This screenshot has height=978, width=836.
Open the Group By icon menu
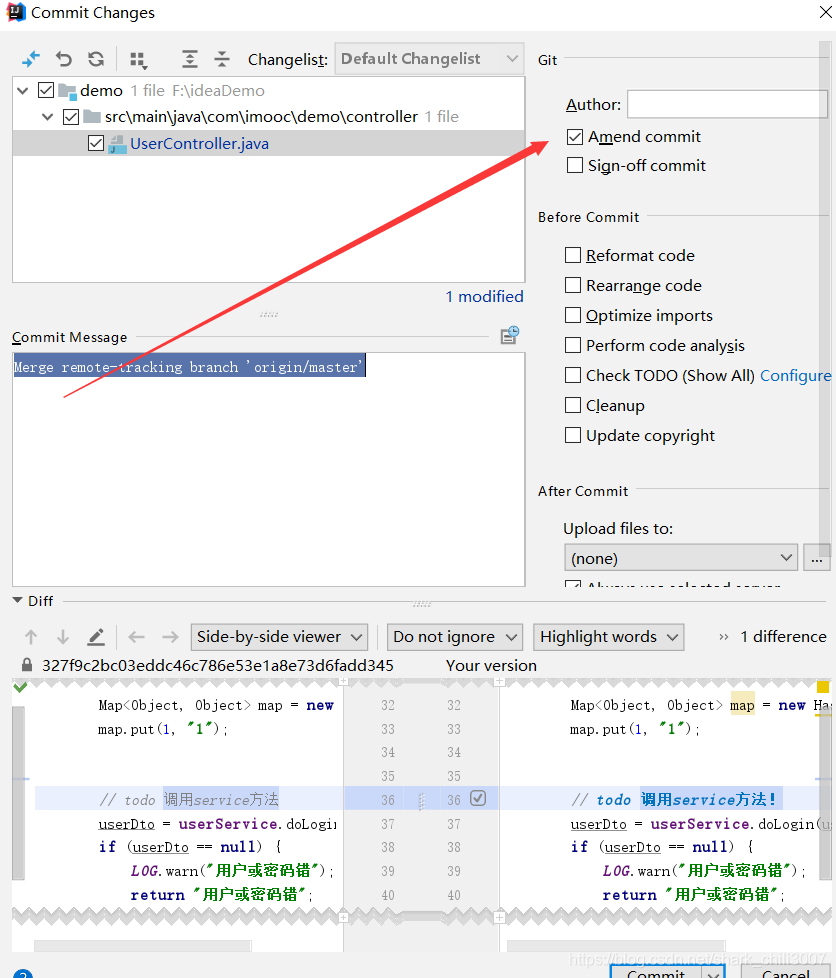(x=138, y=60)
